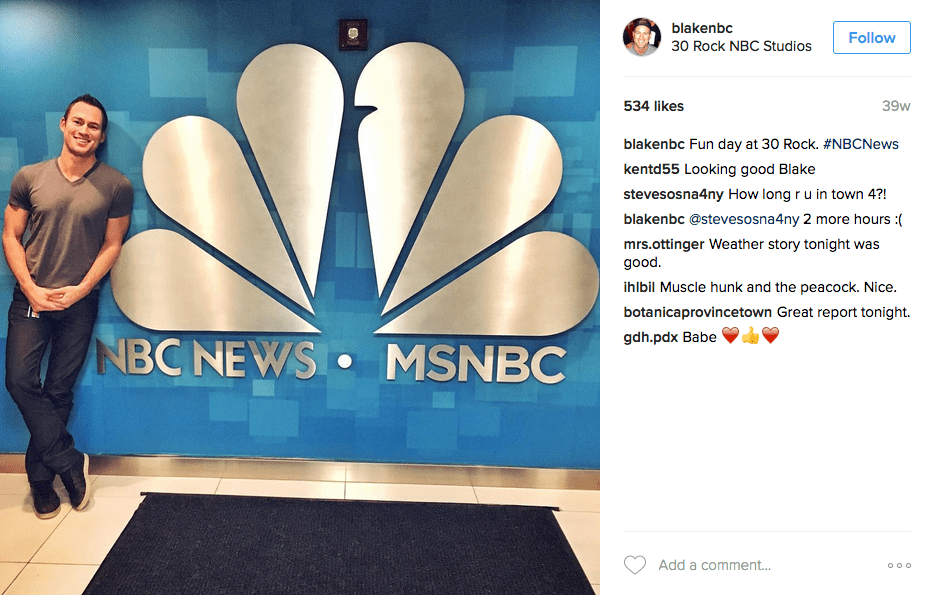Open the three-dot more options menu
934x595 pixels.
point(899,565)
